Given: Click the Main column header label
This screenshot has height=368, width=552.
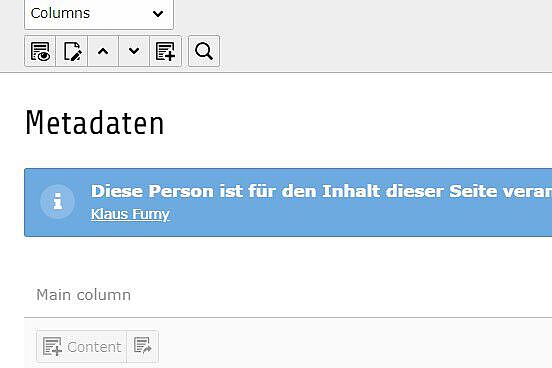Looking at the screenshot, I should (x=83, y=295).
